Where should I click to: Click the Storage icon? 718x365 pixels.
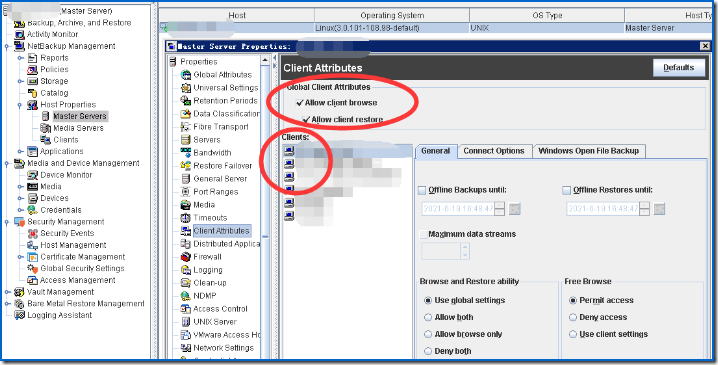pos(33,81)
